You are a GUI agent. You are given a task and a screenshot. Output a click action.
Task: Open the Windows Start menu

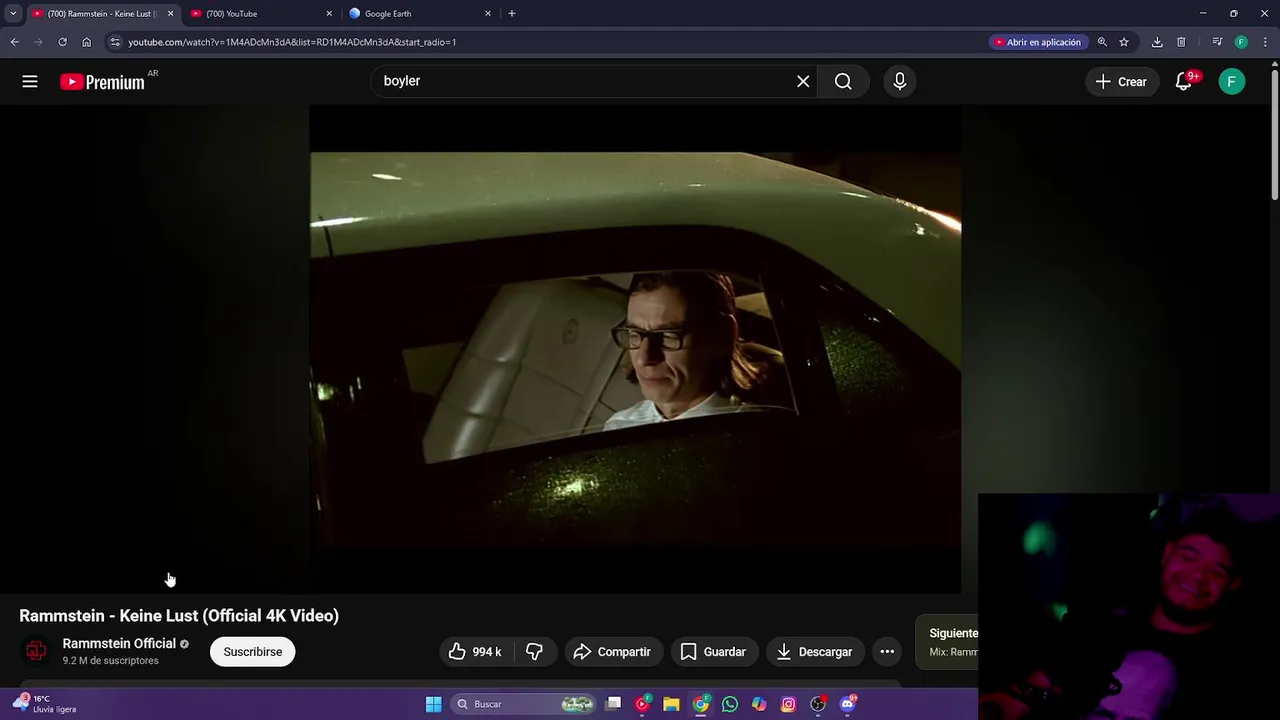(x=433, y=704)
